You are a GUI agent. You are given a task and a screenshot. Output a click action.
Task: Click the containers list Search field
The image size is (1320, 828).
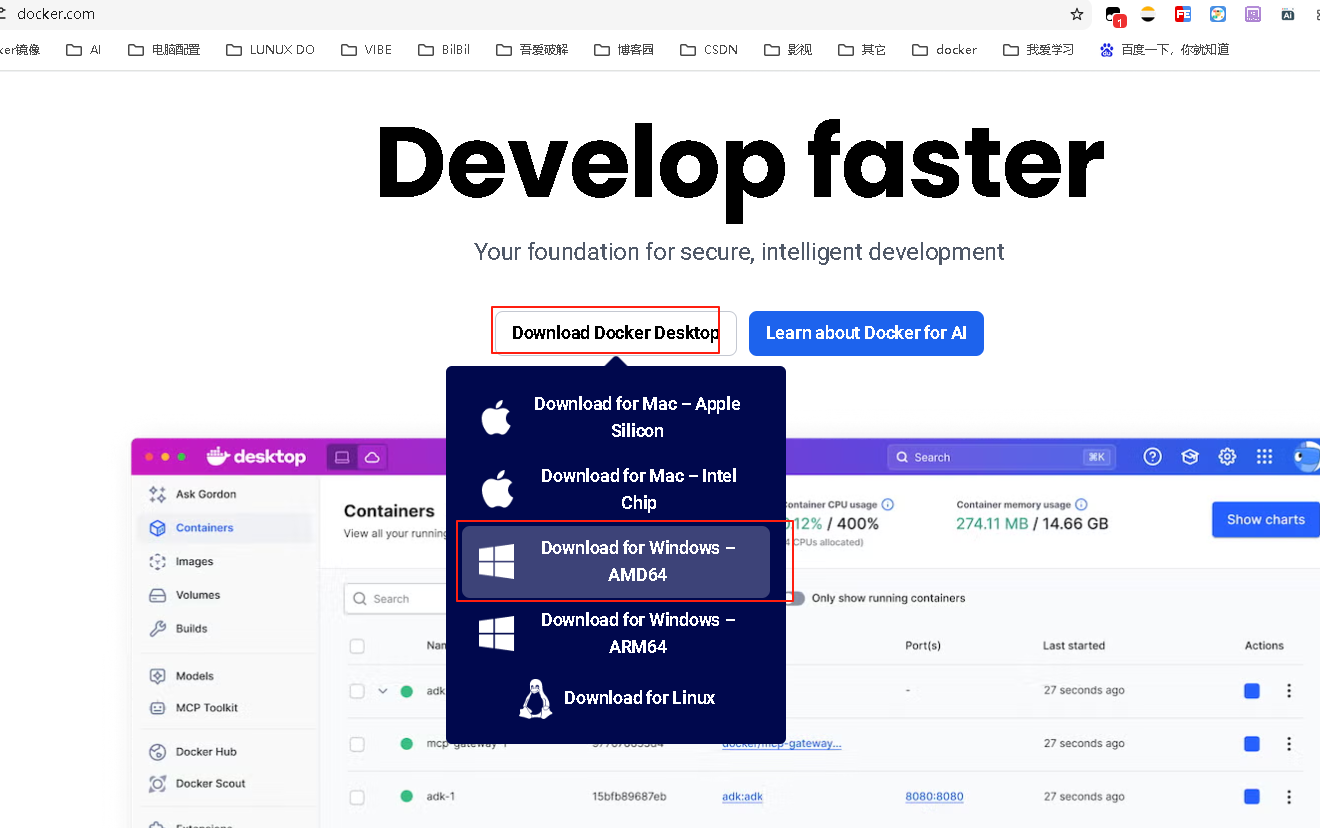[x=395, y=599]
